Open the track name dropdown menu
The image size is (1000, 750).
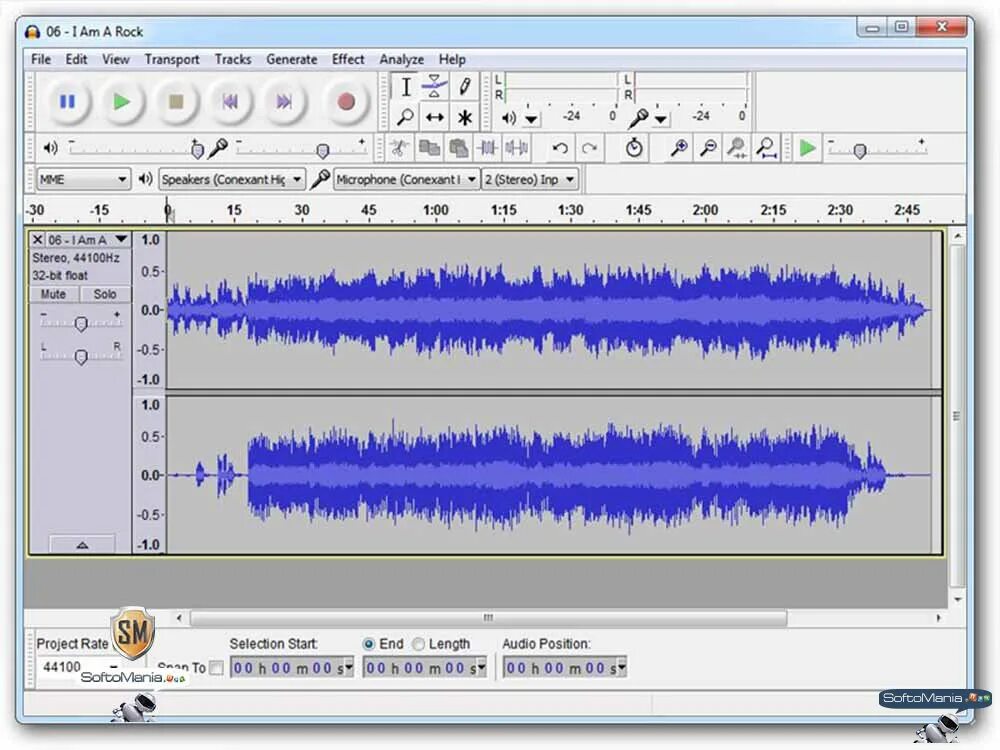[x=121, y=240]
